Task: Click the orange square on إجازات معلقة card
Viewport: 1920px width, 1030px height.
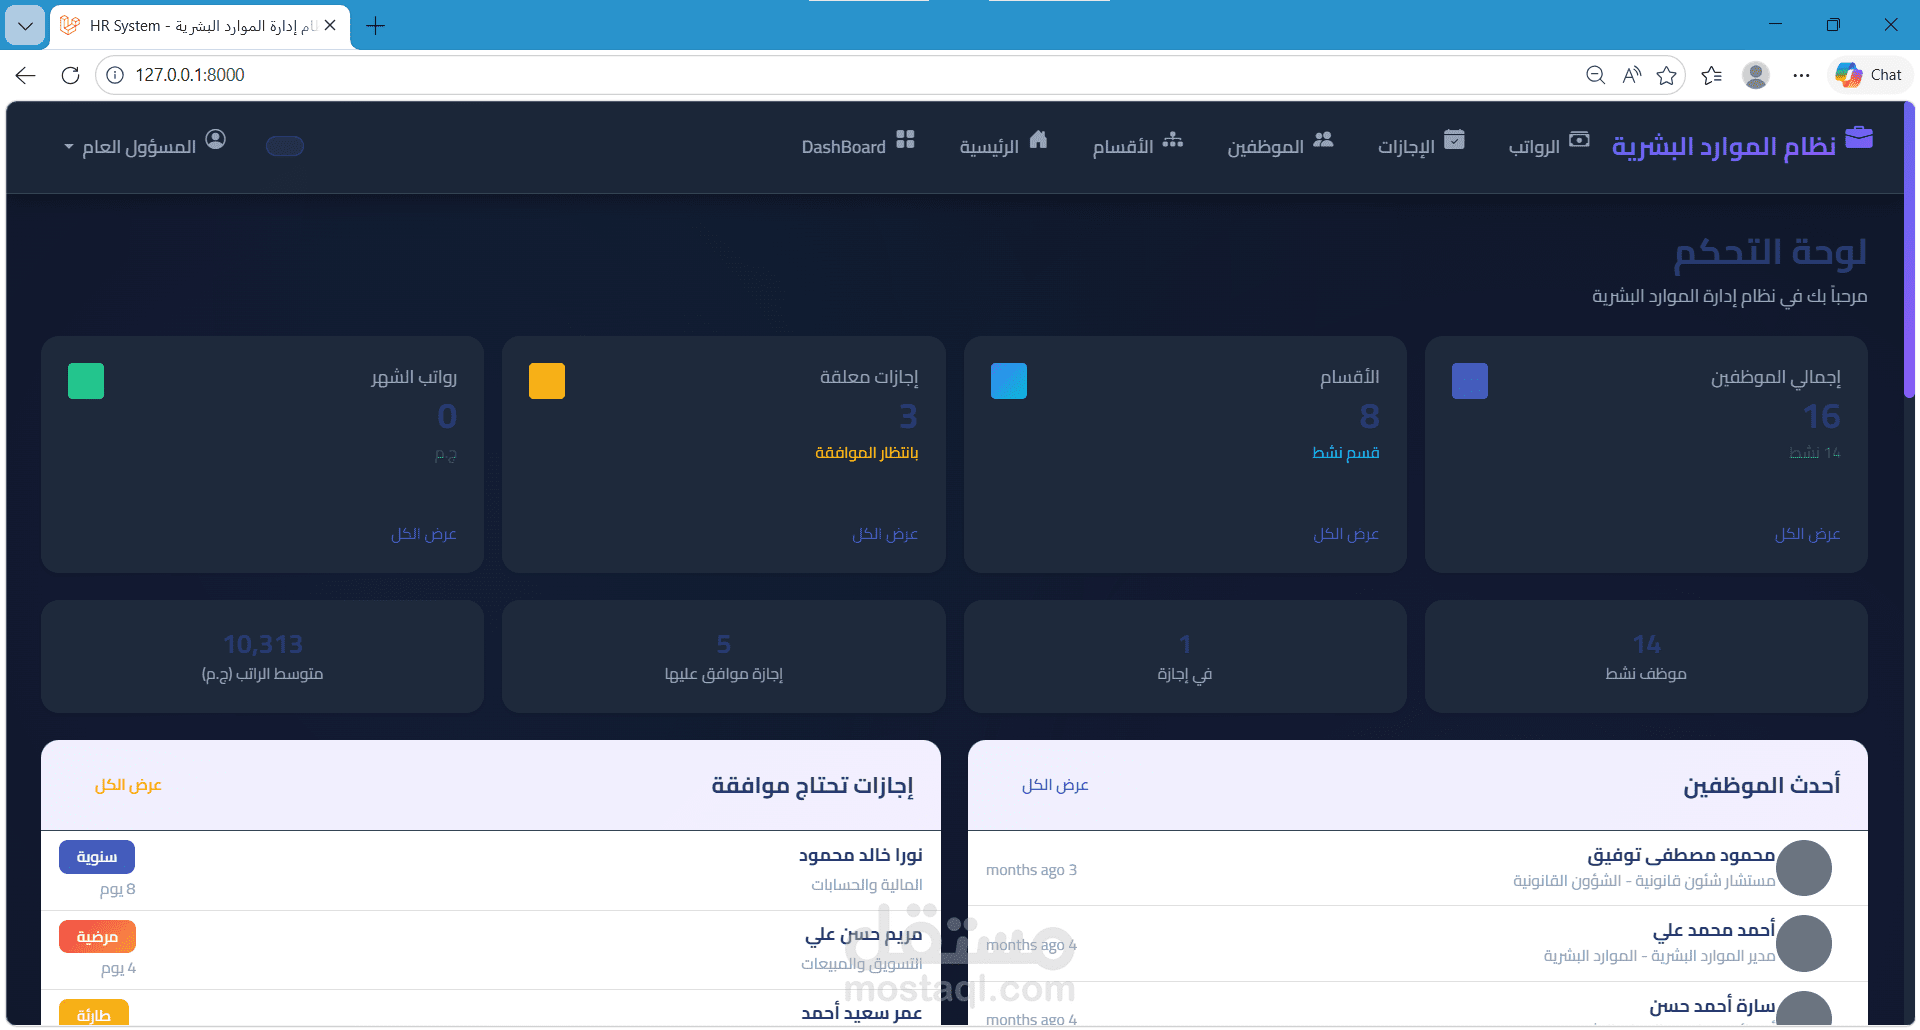Action: [x=546, y=381]
